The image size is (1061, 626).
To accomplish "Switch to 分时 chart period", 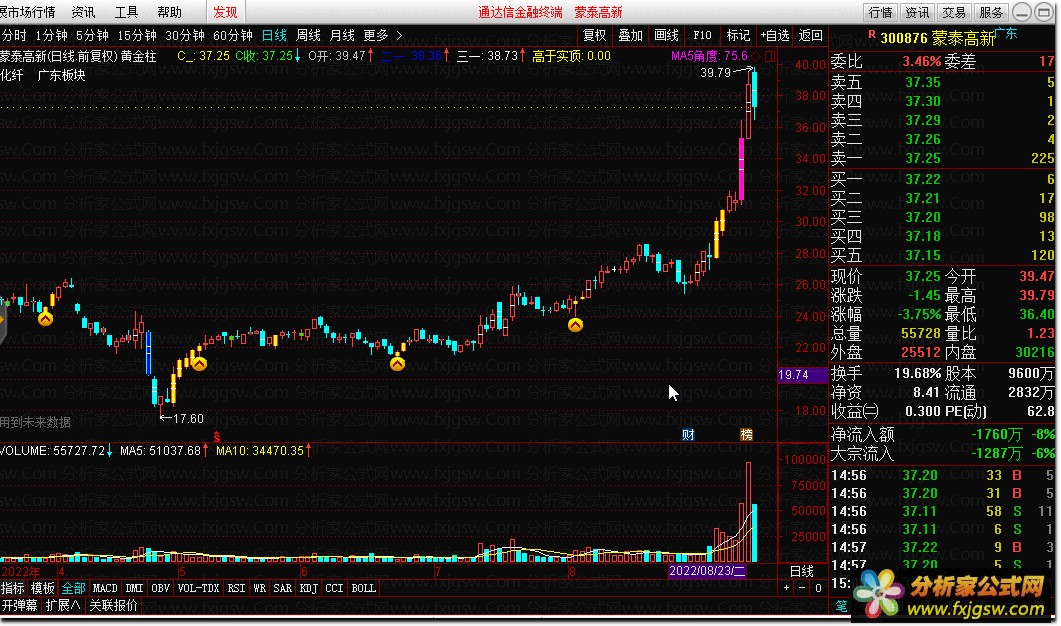I will pyautogui.click(x=14, y=35).
